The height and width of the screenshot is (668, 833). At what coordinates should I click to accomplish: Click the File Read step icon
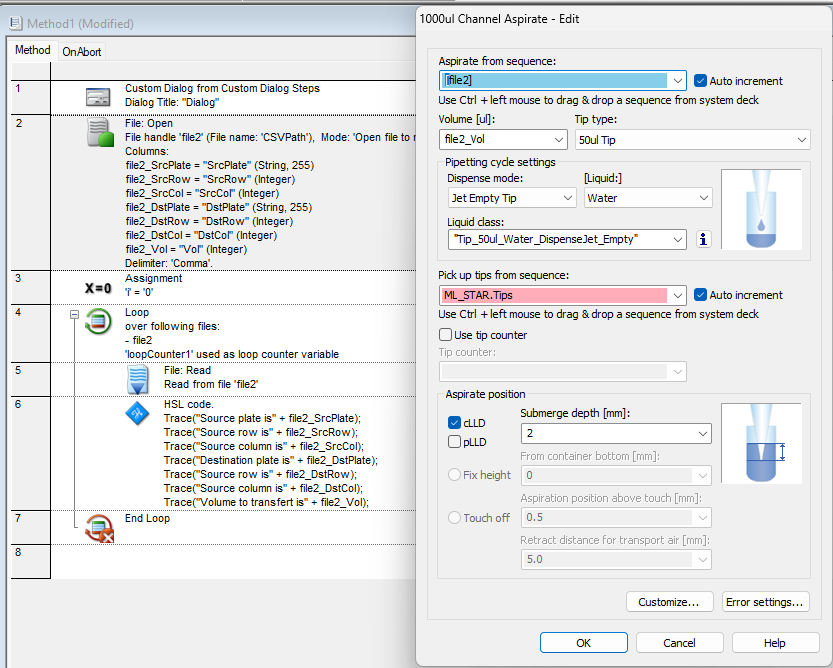click(x=137, y=380)
